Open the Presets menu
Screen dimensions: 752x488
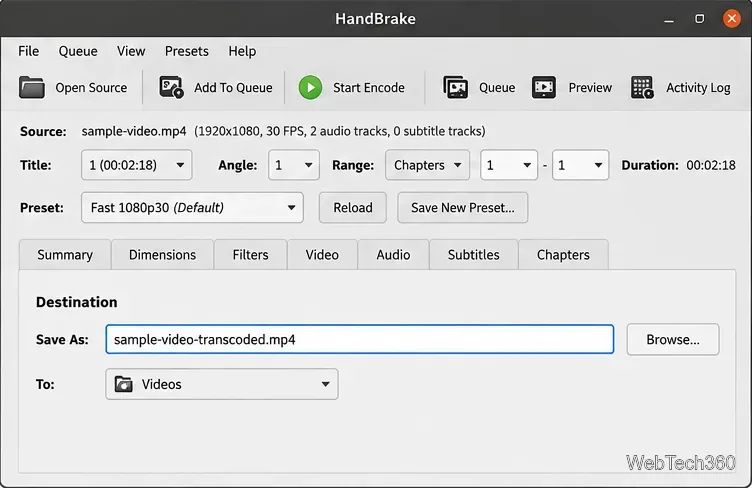point(187,51)
